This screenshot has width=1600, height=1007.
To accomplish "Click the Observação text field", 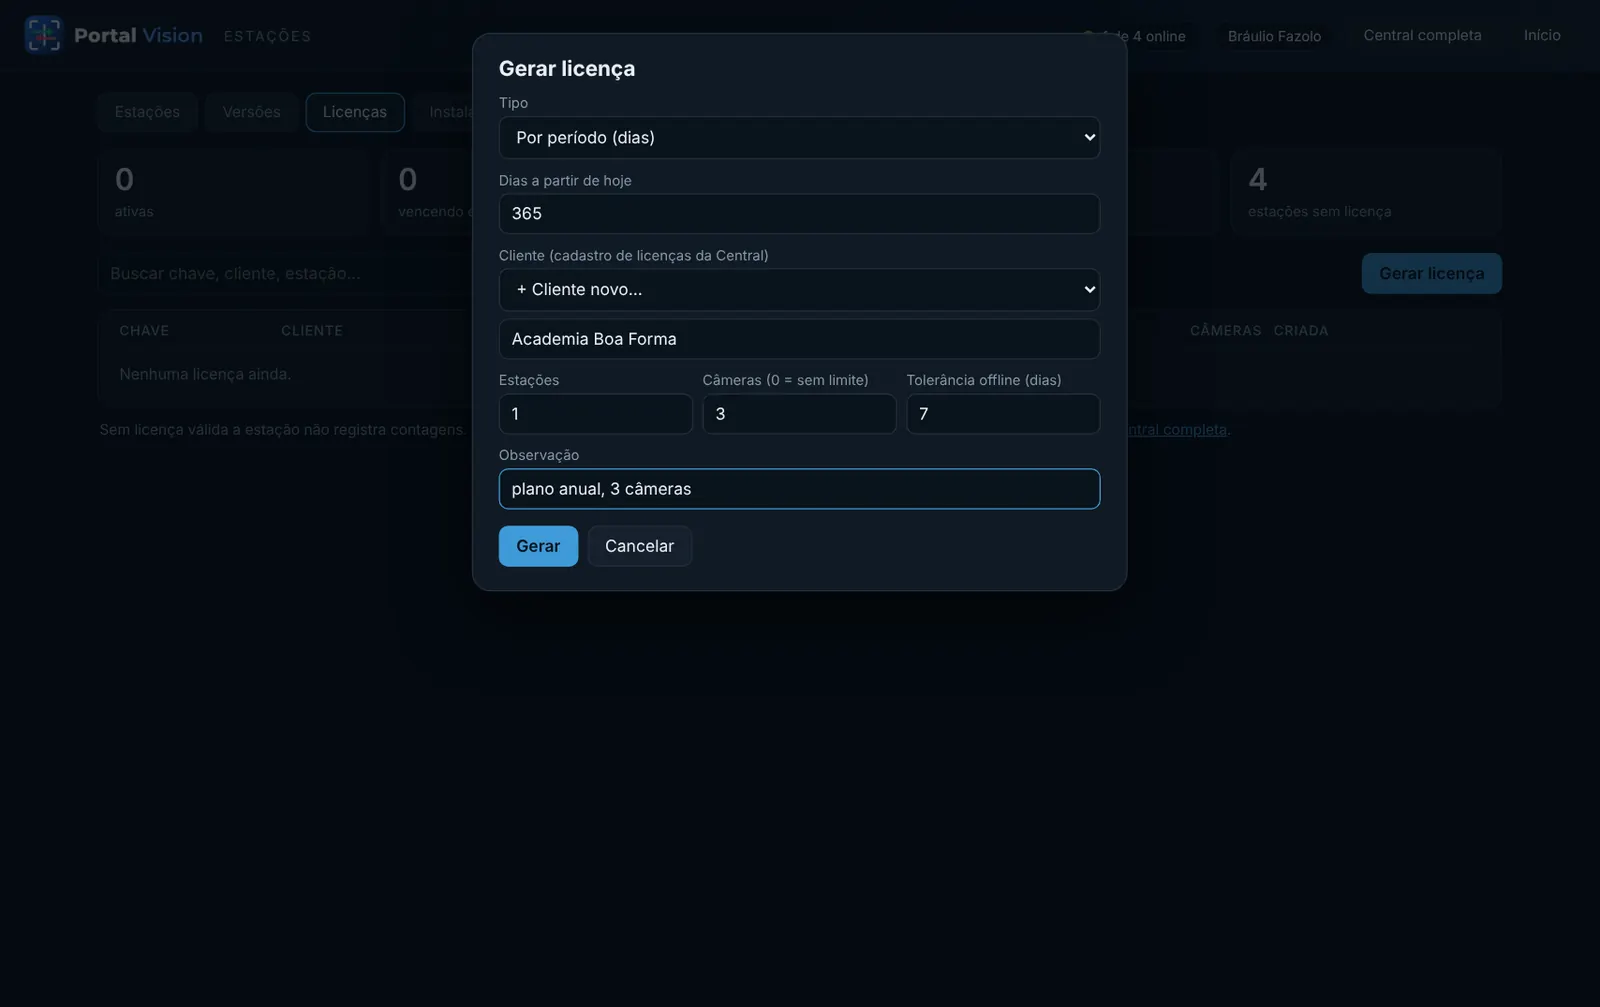I will click(799, 489).
